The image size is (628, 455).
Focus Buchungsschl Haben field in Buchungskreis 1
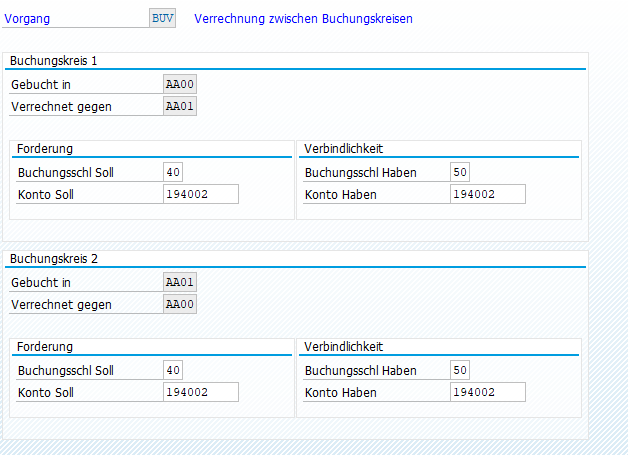pos(459,173)
